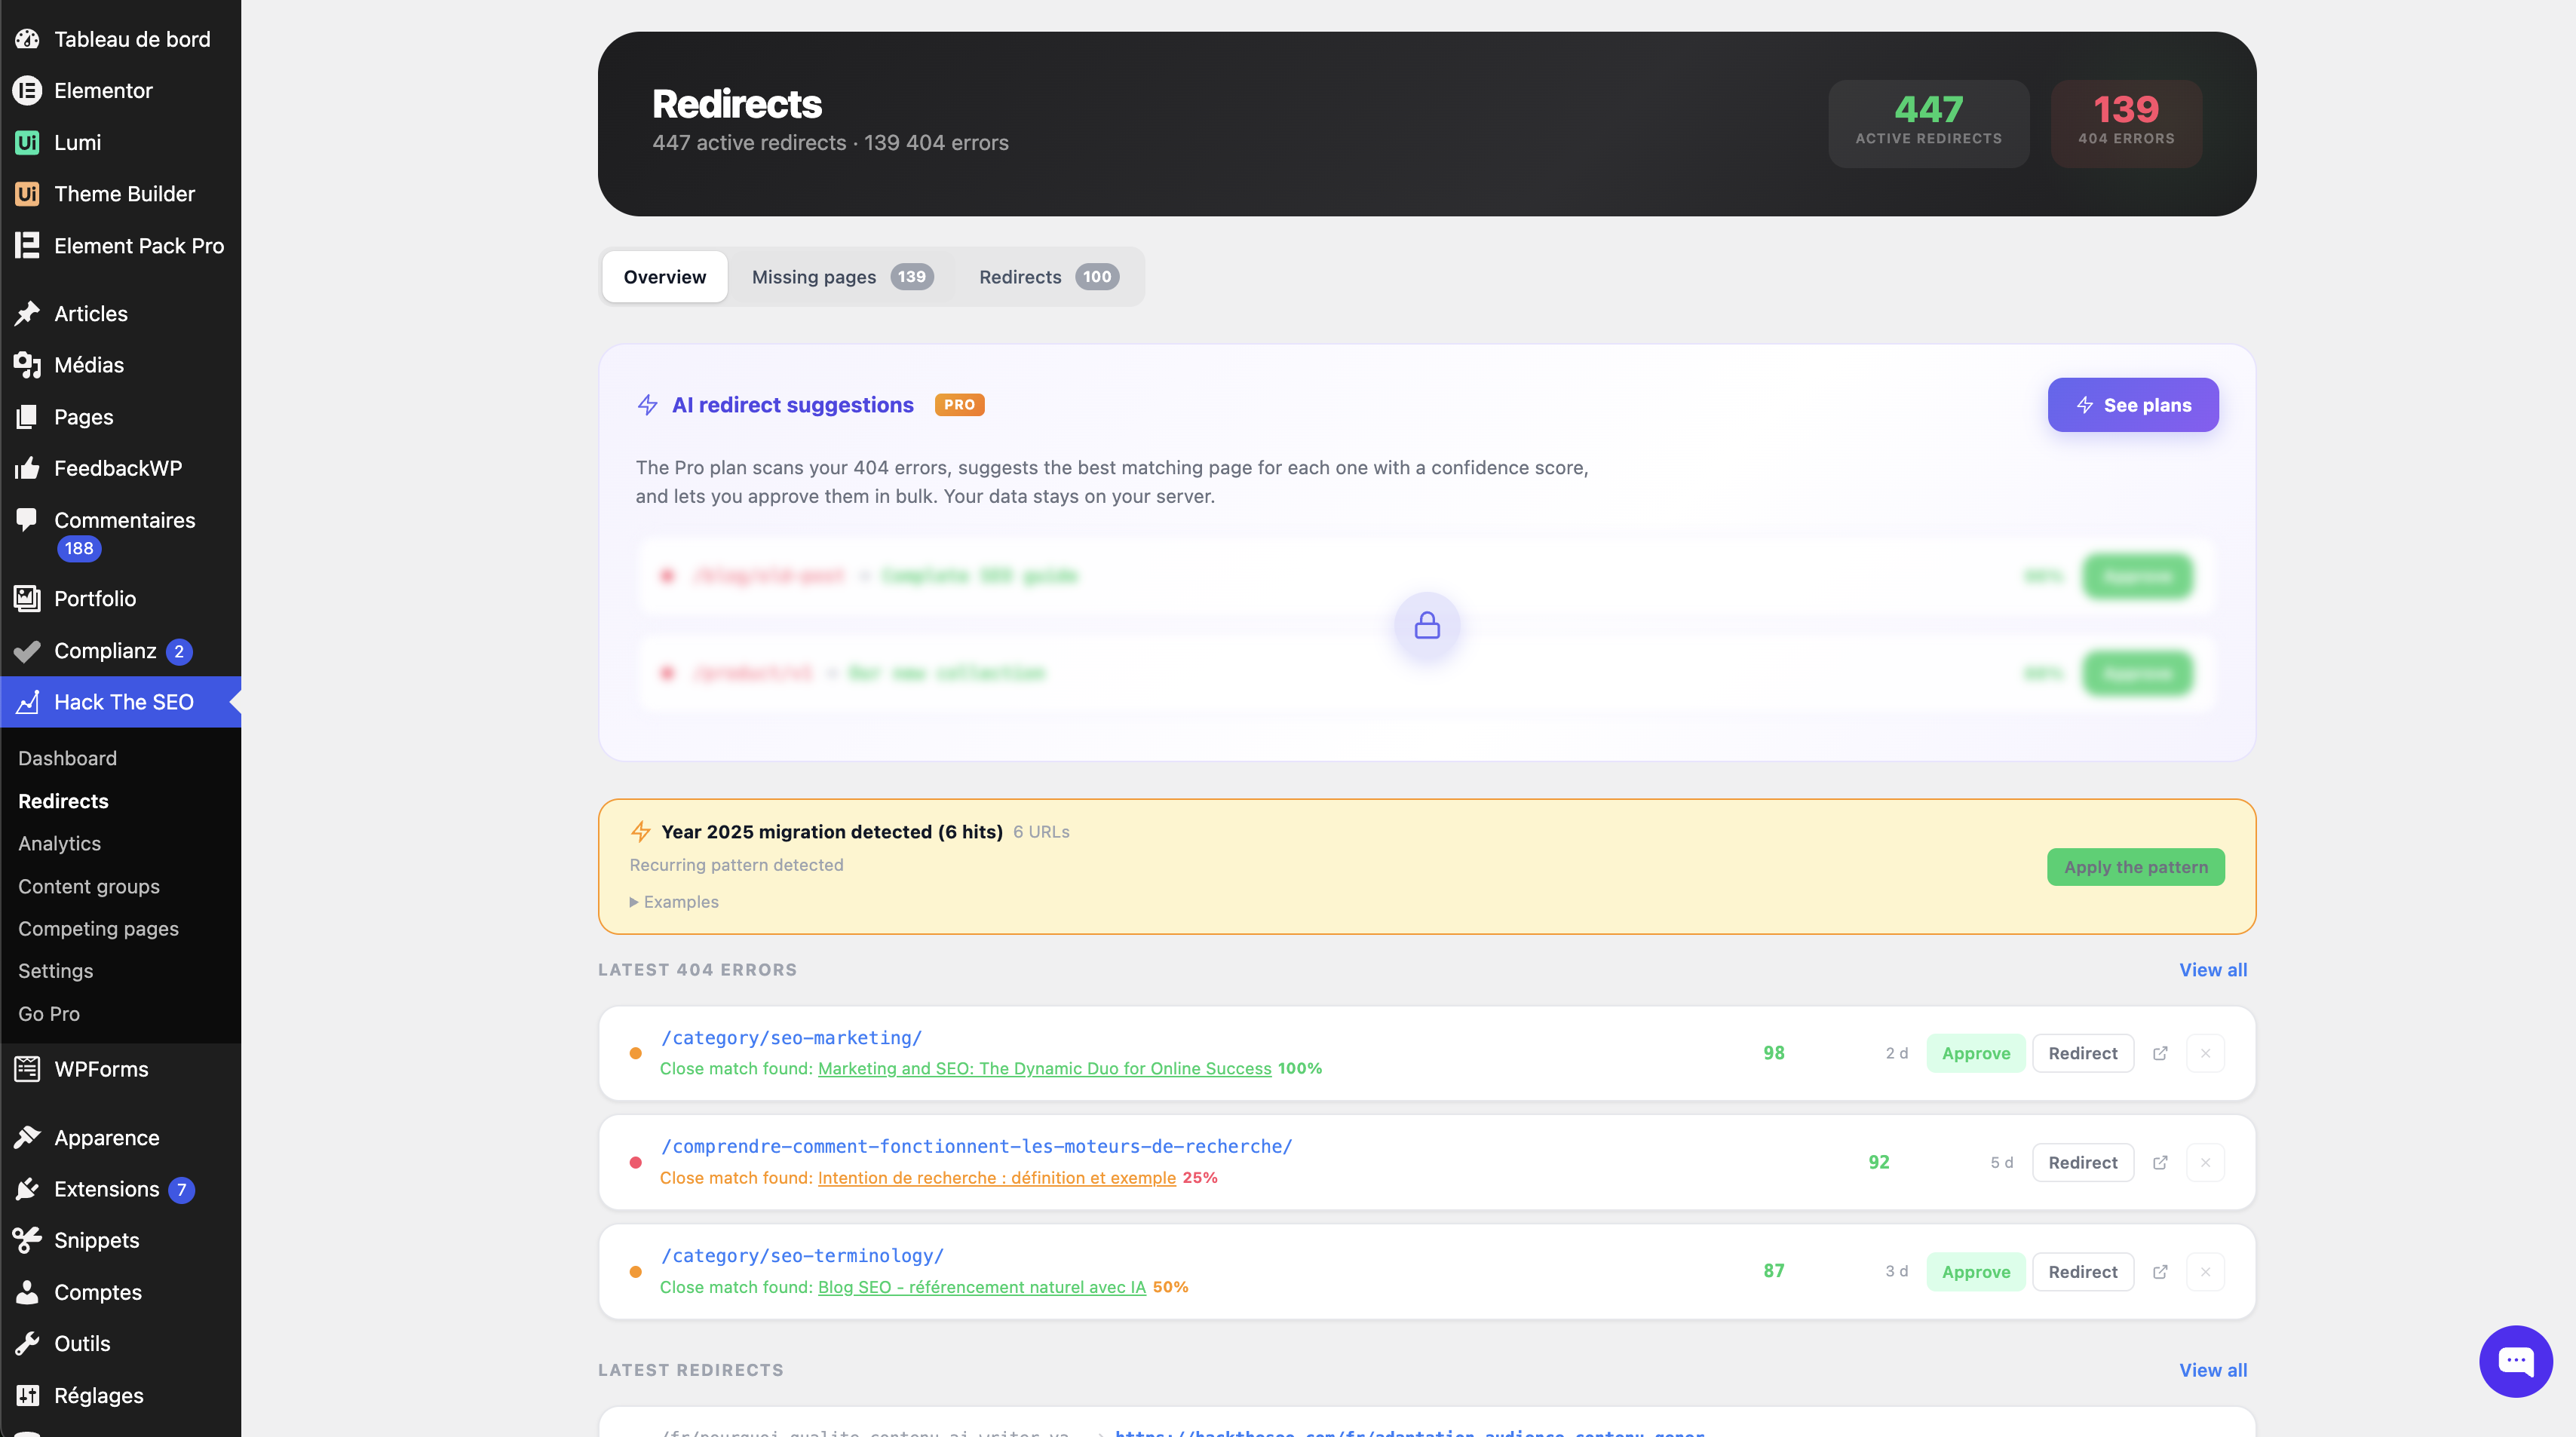Open Dashboard submenu item
Screen dimensions: 2576x1437
click(x=67, y=758)
